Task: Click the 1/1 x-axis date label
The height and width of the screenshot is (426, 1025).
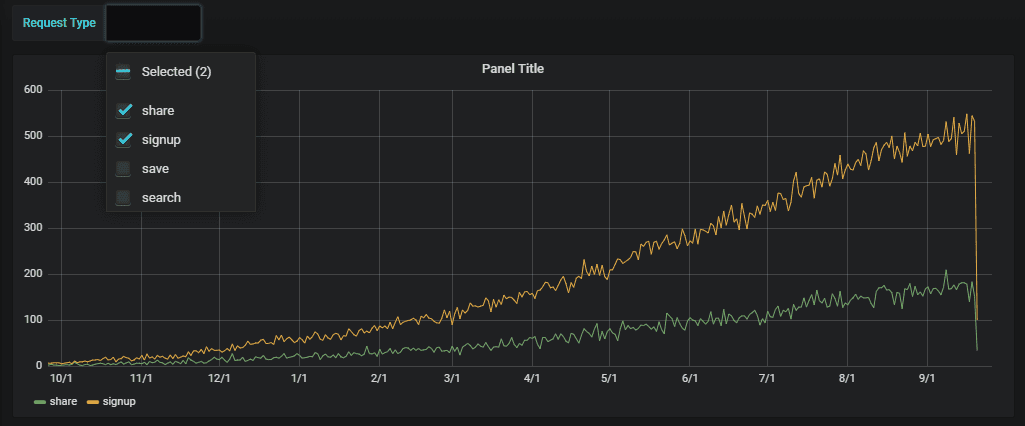Action: tap(299, 379)
